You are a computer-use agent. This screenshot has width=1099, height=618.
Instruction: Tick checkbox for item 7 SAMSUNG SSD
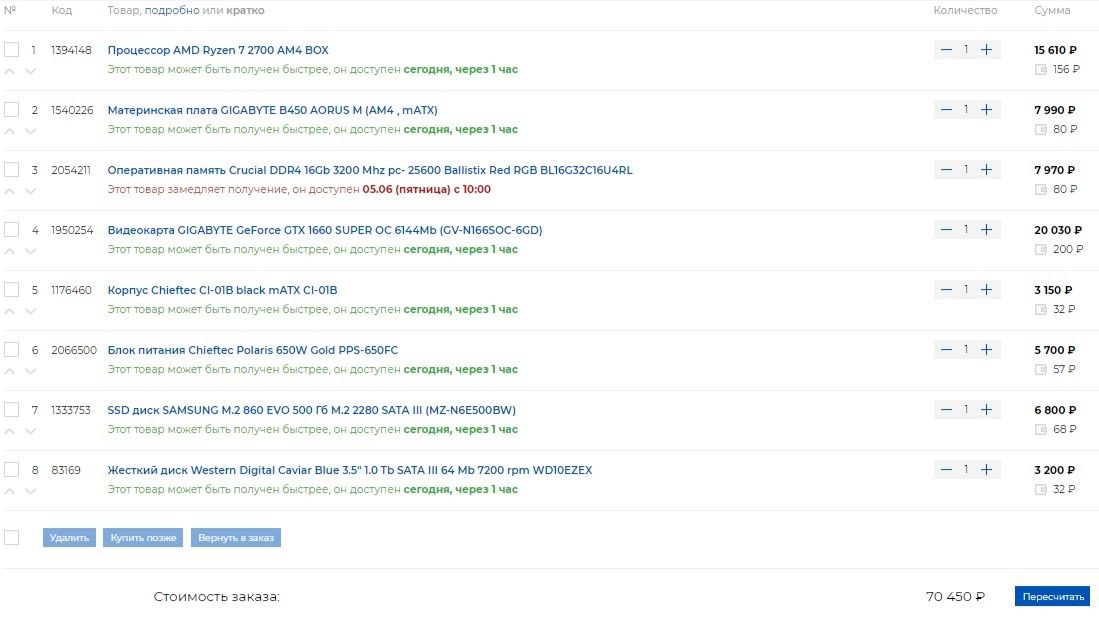pyautogui.click(x=11, y=410)
